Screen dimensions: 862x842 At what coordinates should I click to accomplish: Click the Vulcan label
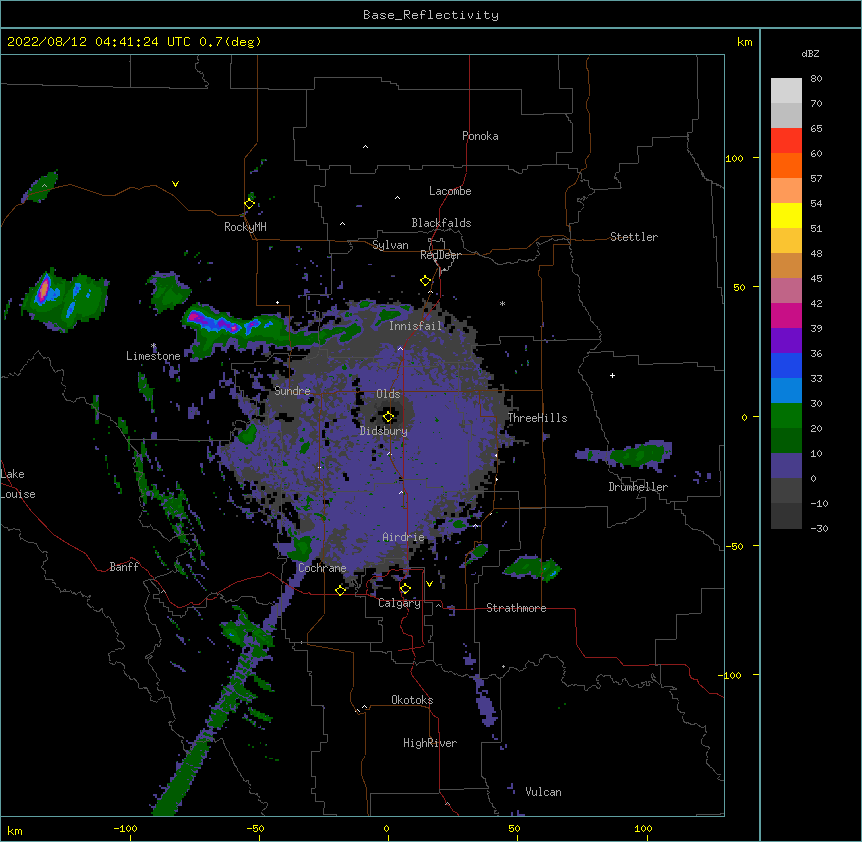543,792
